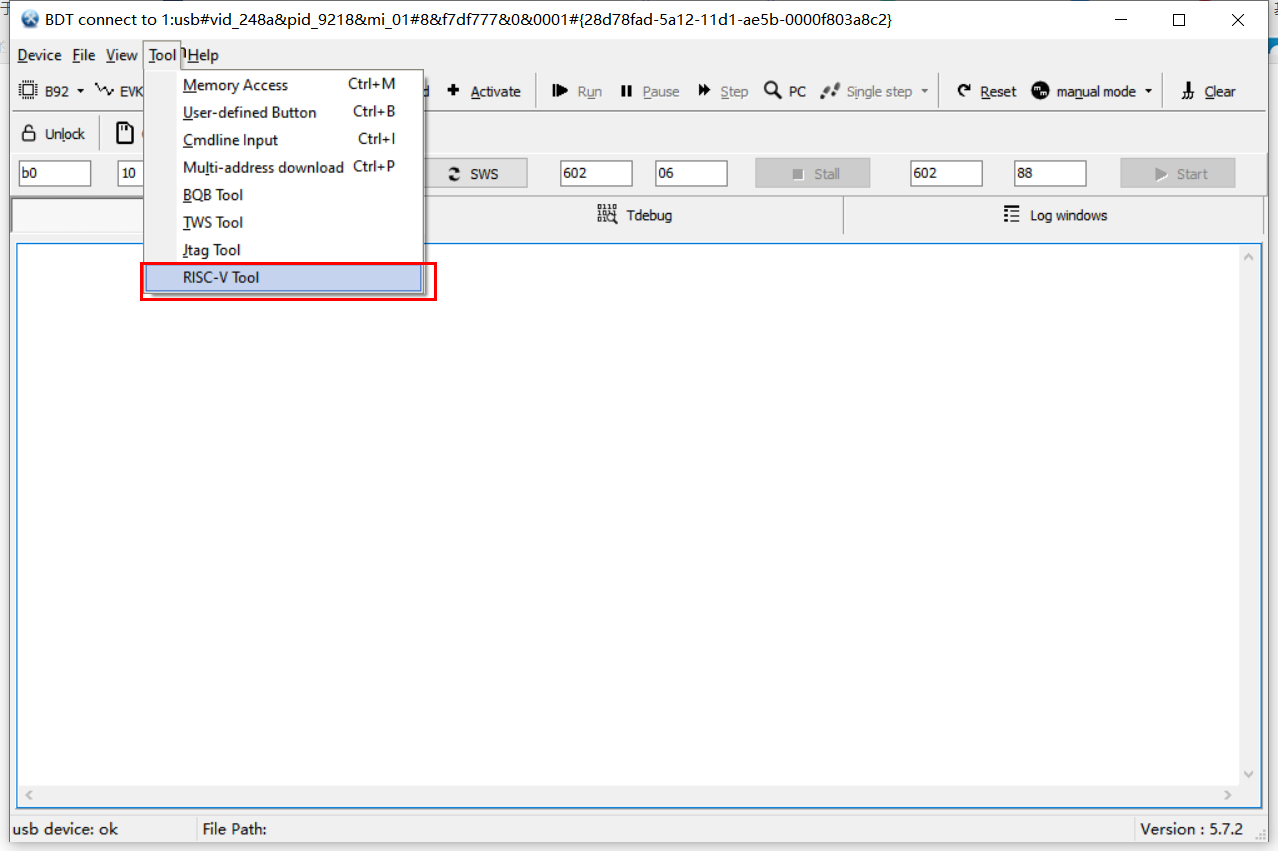Click the Unlock padlock icon

[29, 134]
